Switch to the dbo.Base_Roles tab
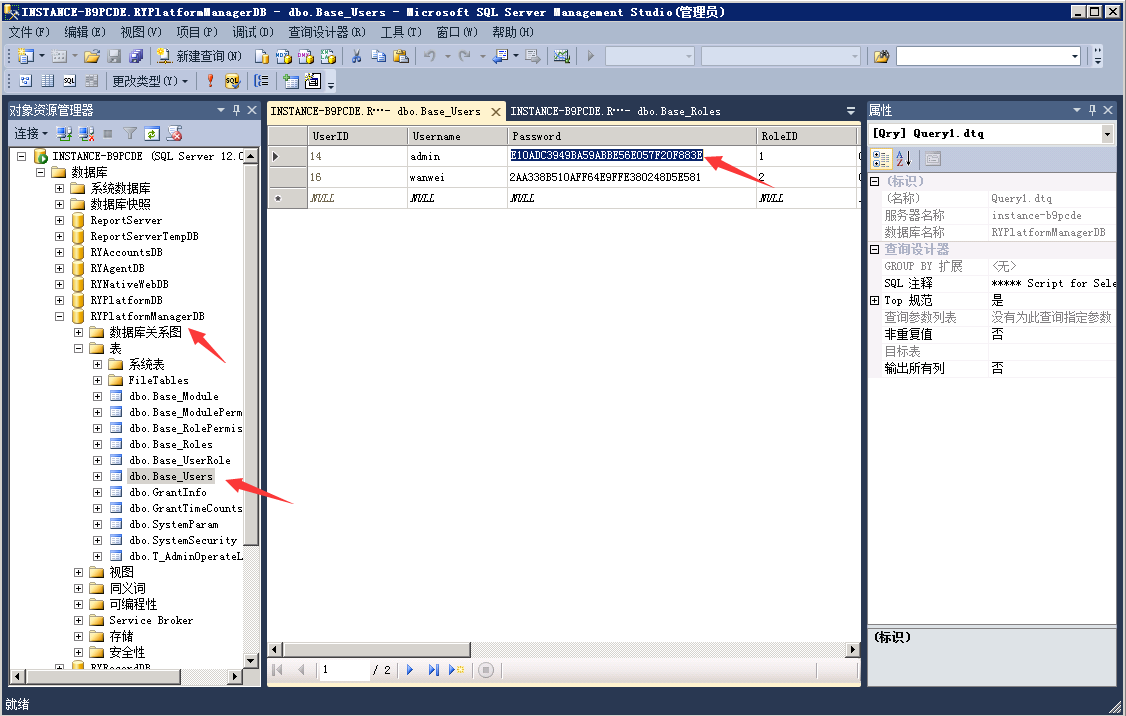Viewport: 1126px width, 716px height. [615, 111]
